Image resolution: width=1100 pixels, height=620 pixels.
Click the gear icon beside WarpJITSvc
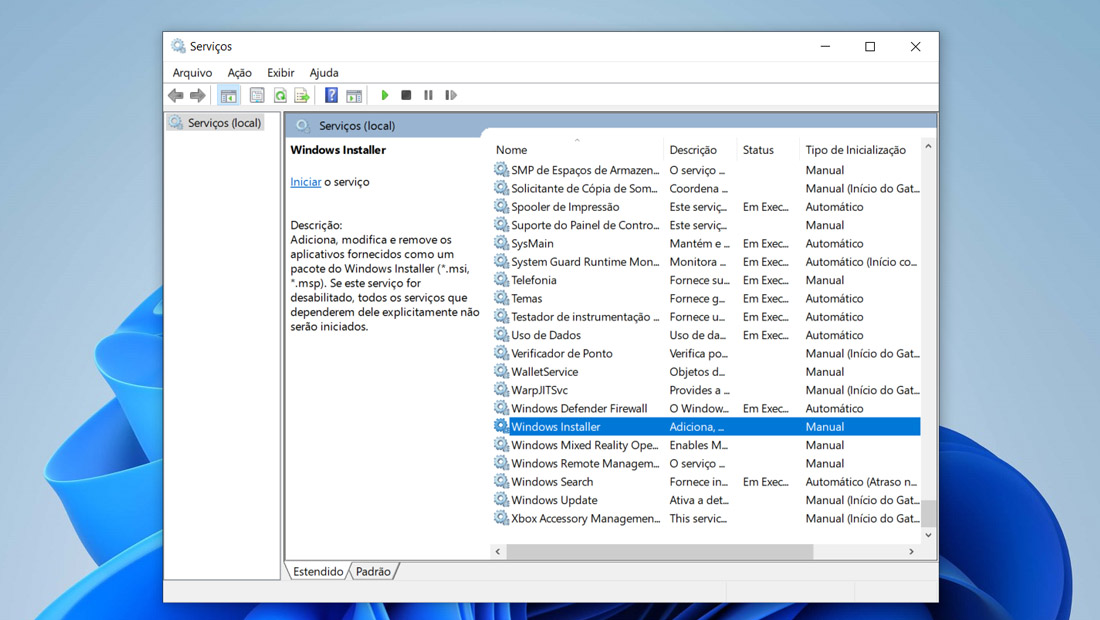501,389
